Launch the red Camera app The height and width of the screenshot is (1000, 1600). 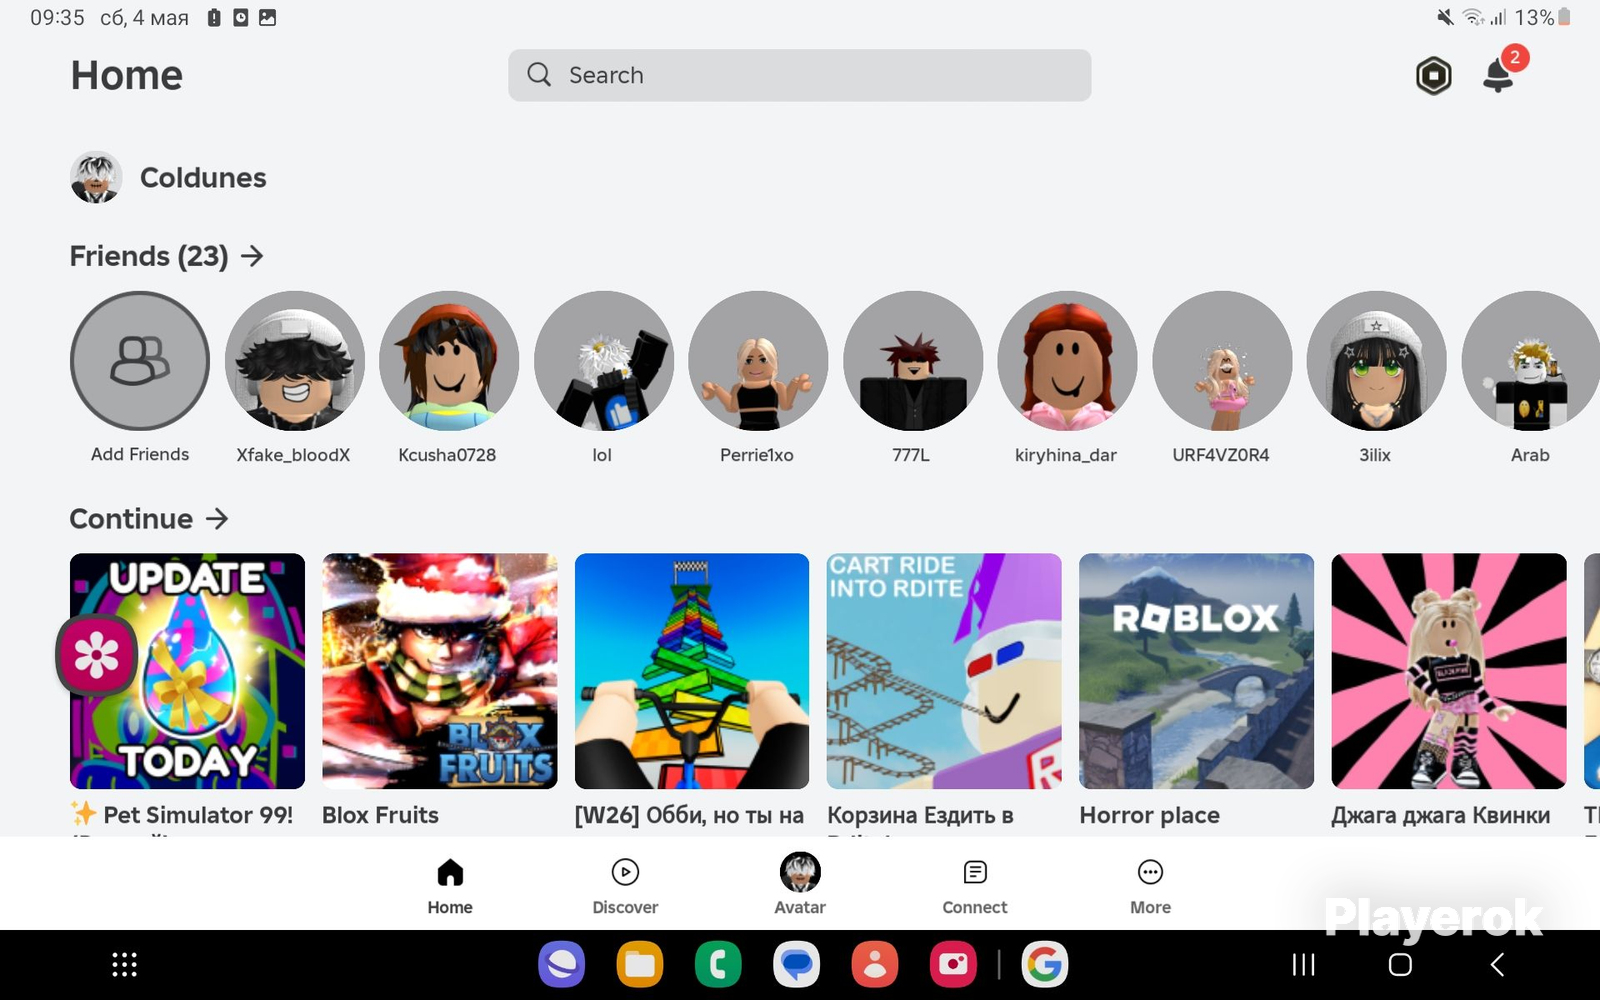953,965
